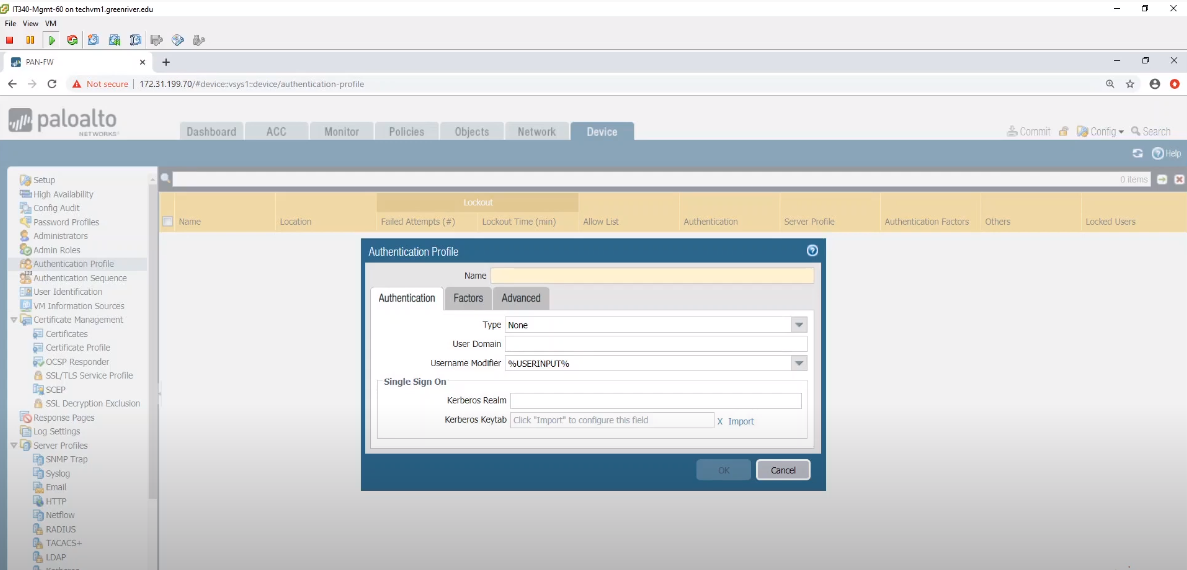
Task: Click the OK button in the dialog
Action: coord(724,470)
